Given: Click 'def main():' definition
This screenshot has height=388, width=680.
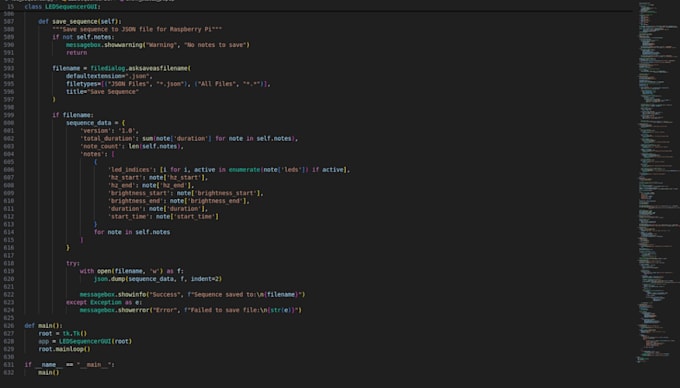Looking at the screenshot, I should (43, 326).
